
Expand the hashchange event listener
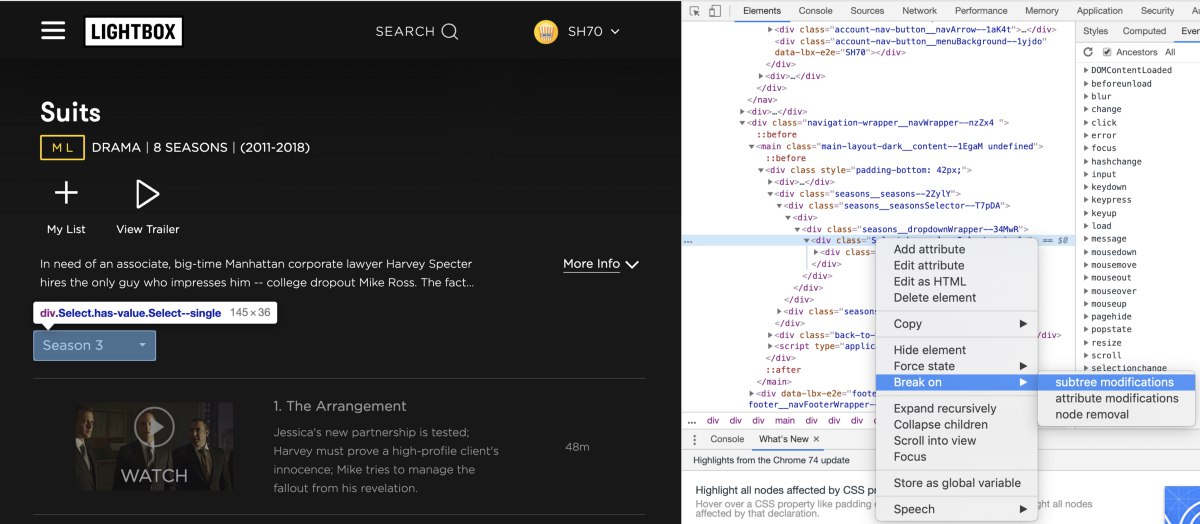pos(1087,162)
